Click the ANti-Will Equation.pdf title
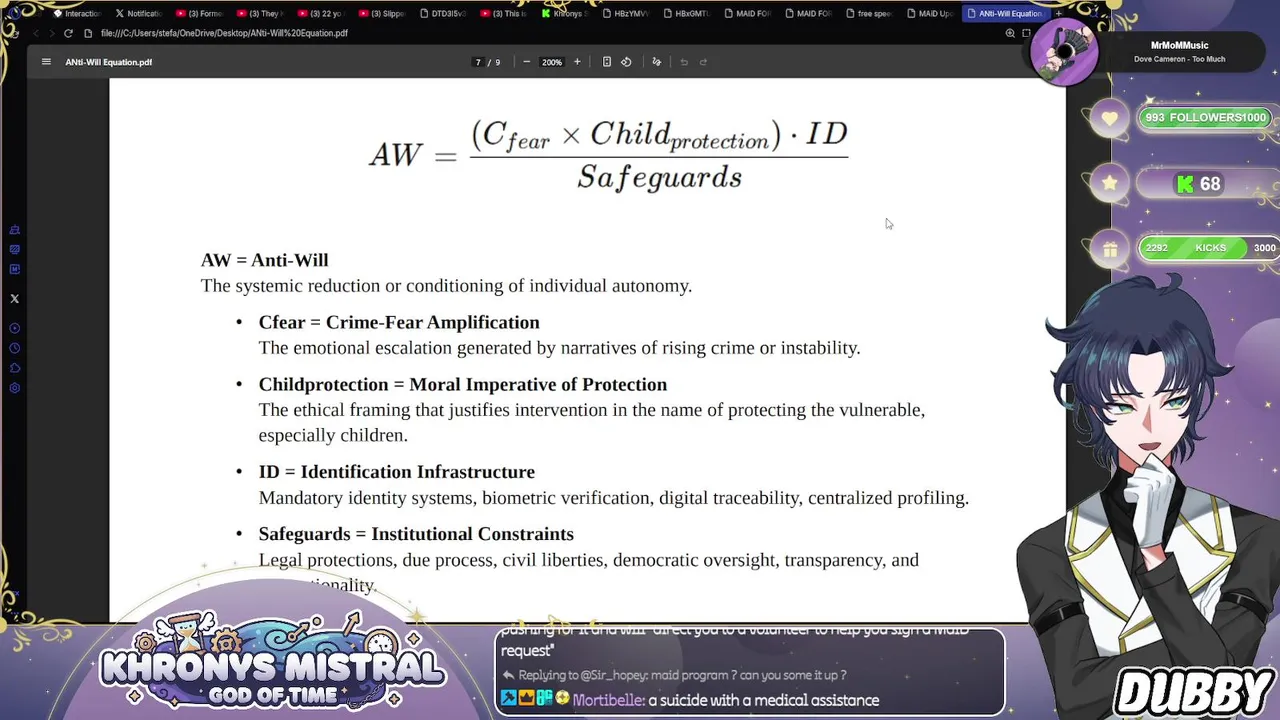 (109, 62)
